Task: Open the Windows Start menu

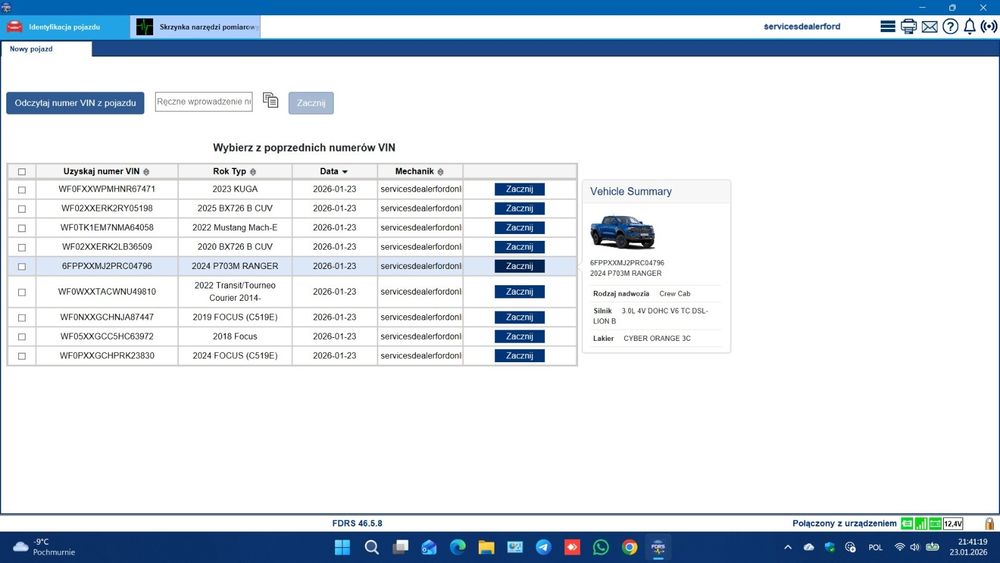Action: pyautogui.click(x=342, y=547)
